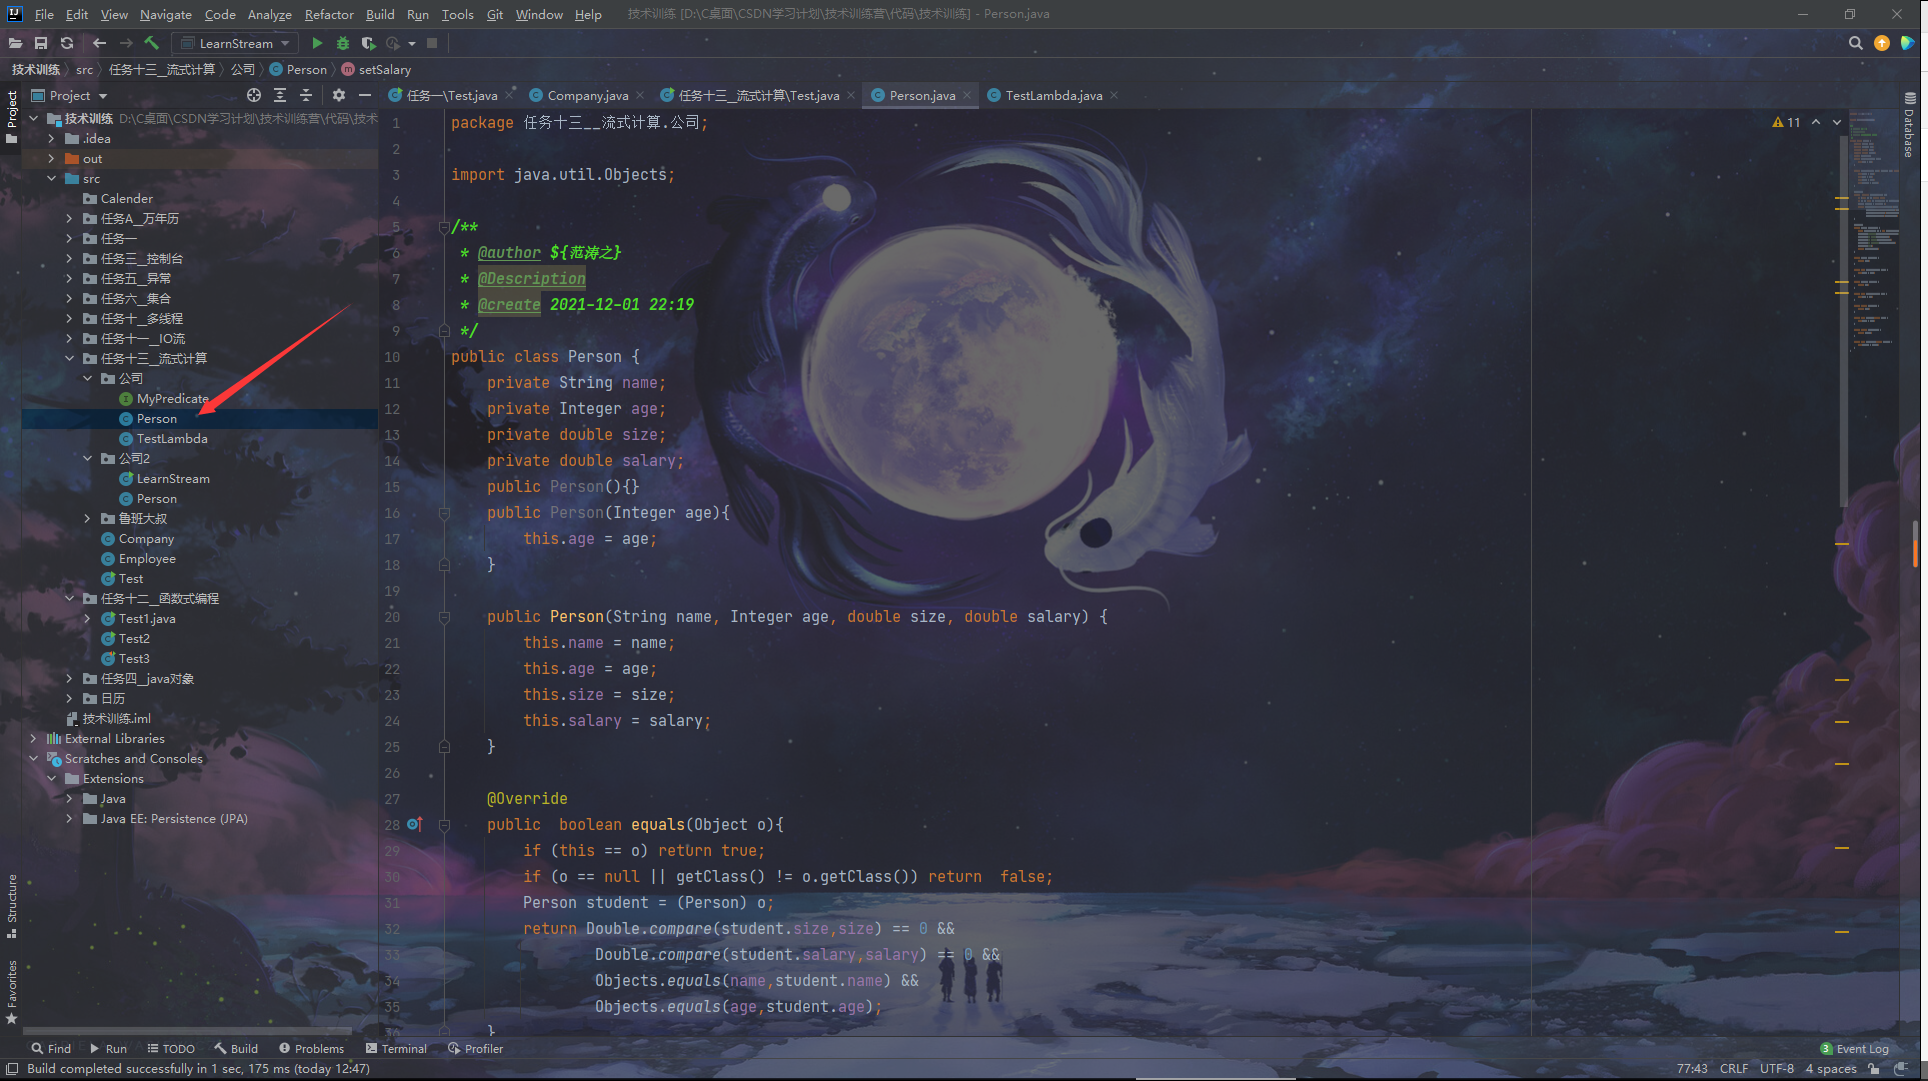Viewport: 1928px width, 1081px height.
Task: Hide the Project panel with minus icon
Action: [x=365, y=95]
